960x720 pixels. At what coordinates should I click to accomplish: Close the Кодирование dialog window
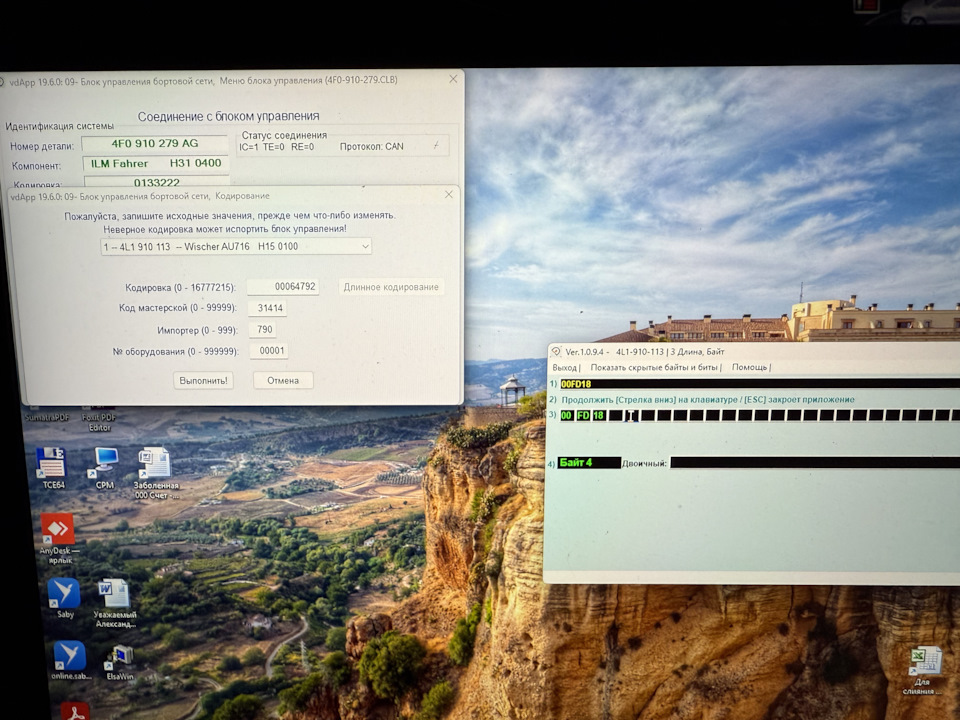pyautogui.click(x=449, y=195)
